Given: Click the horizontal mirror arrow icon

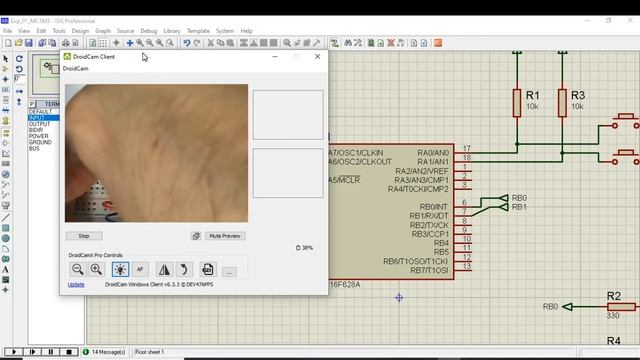Looking at the screenshot, I should tap(19, 91).
